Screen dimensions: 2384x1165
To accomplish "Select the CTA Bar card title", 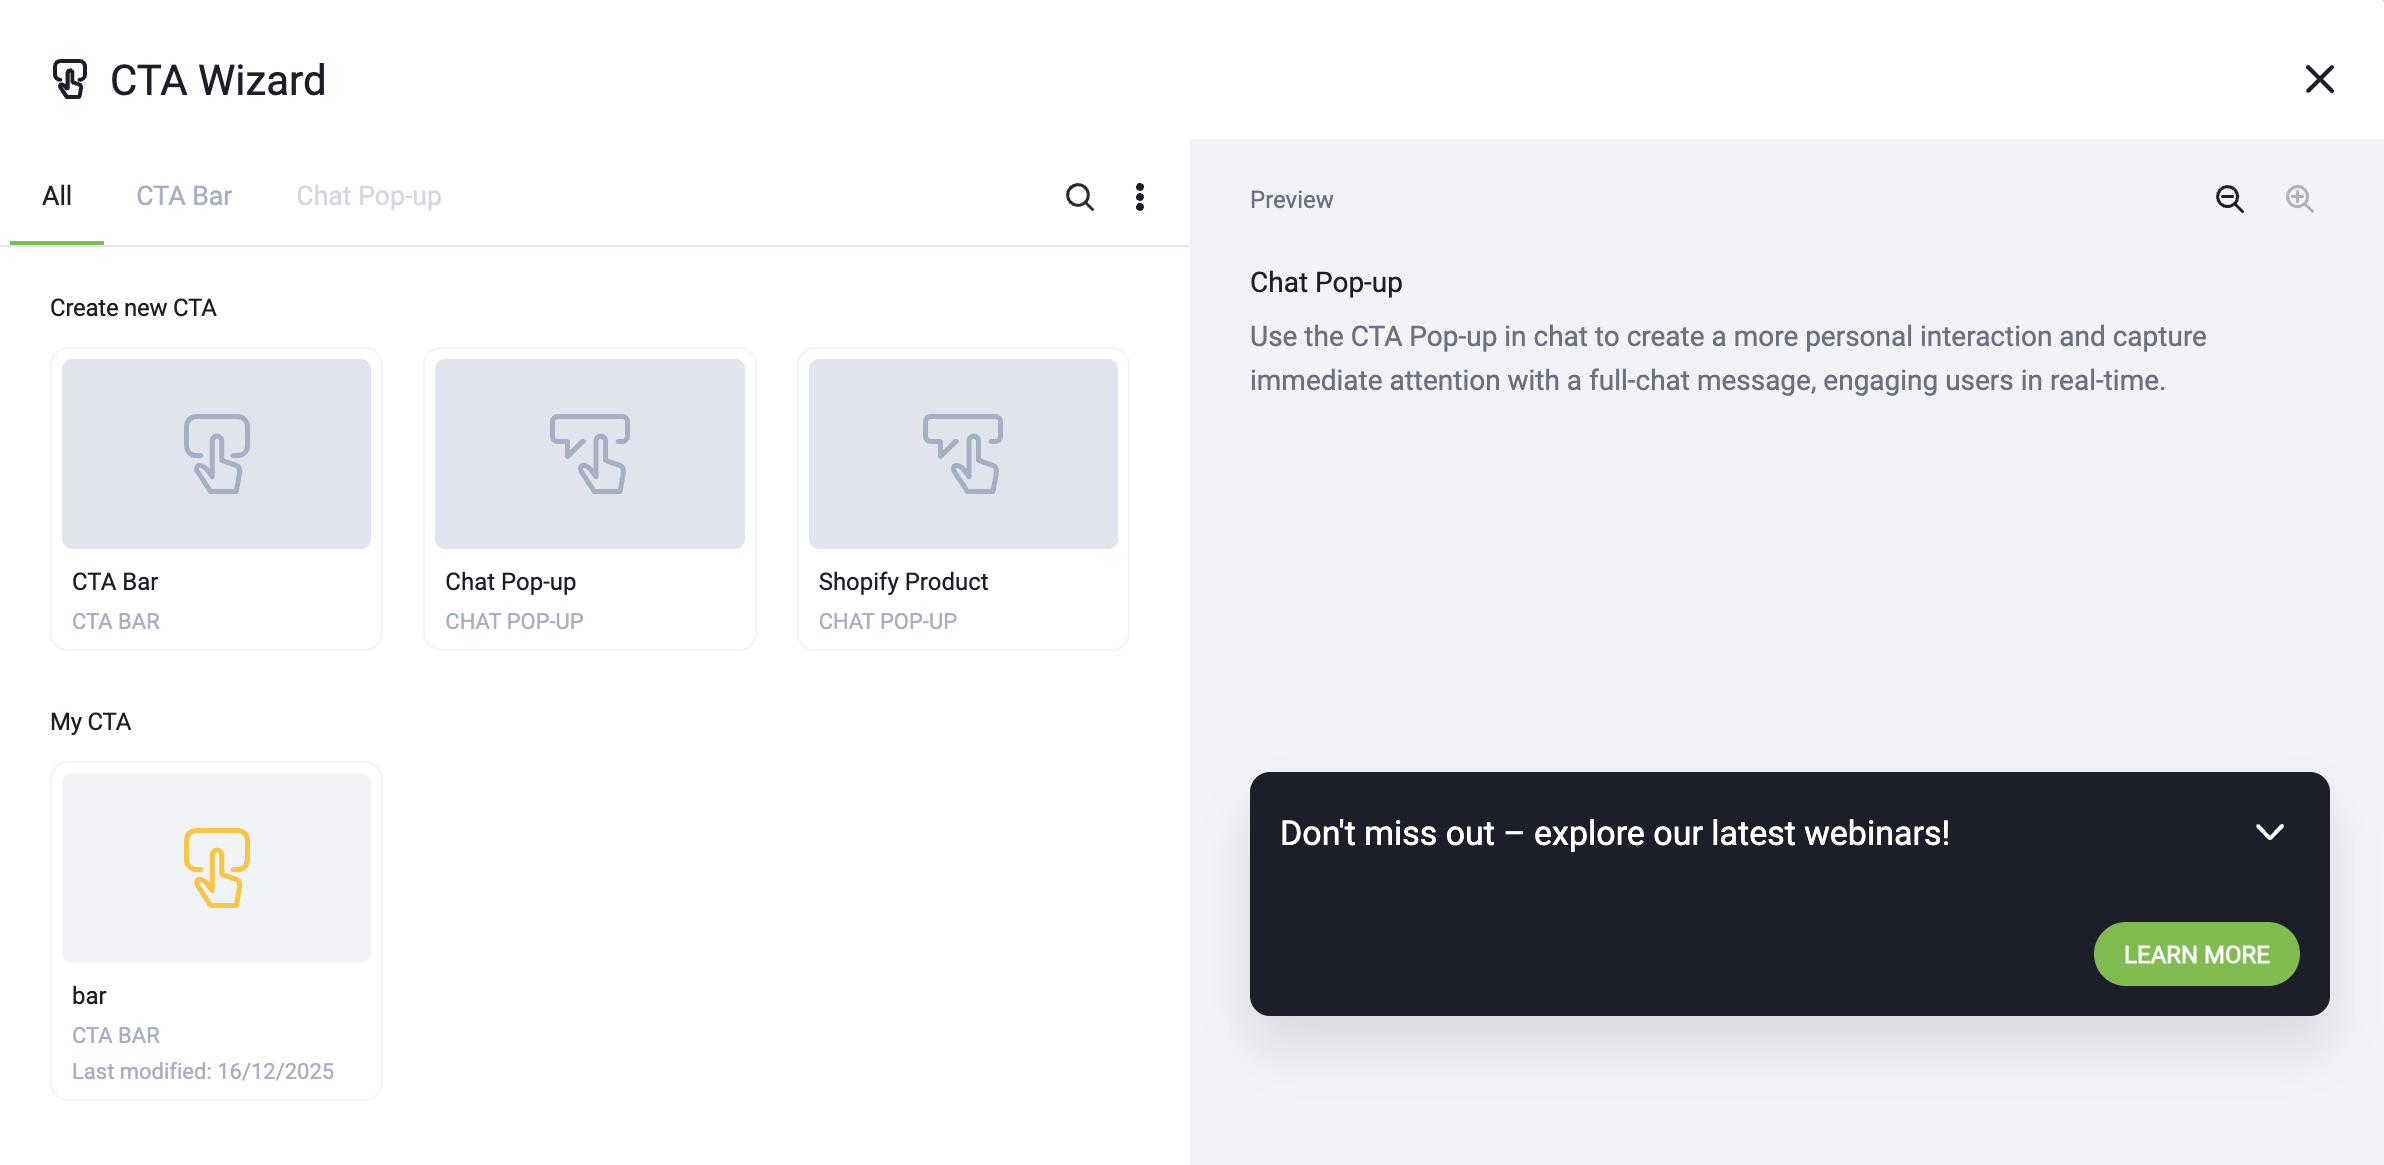I will tap(115, 582).
